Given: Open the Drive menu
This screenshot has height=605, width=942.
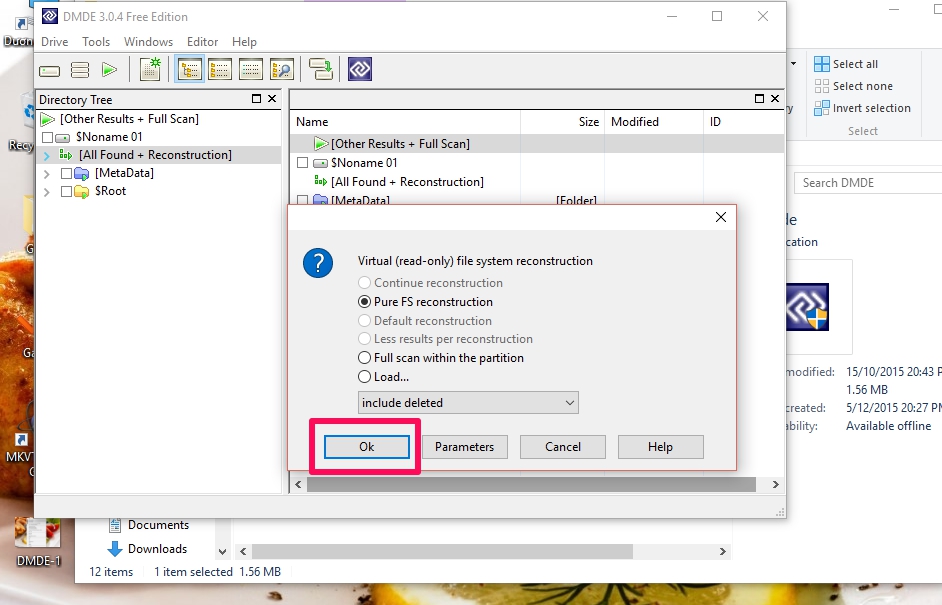Looking at the screenshot, I should (x=55, y=41).
